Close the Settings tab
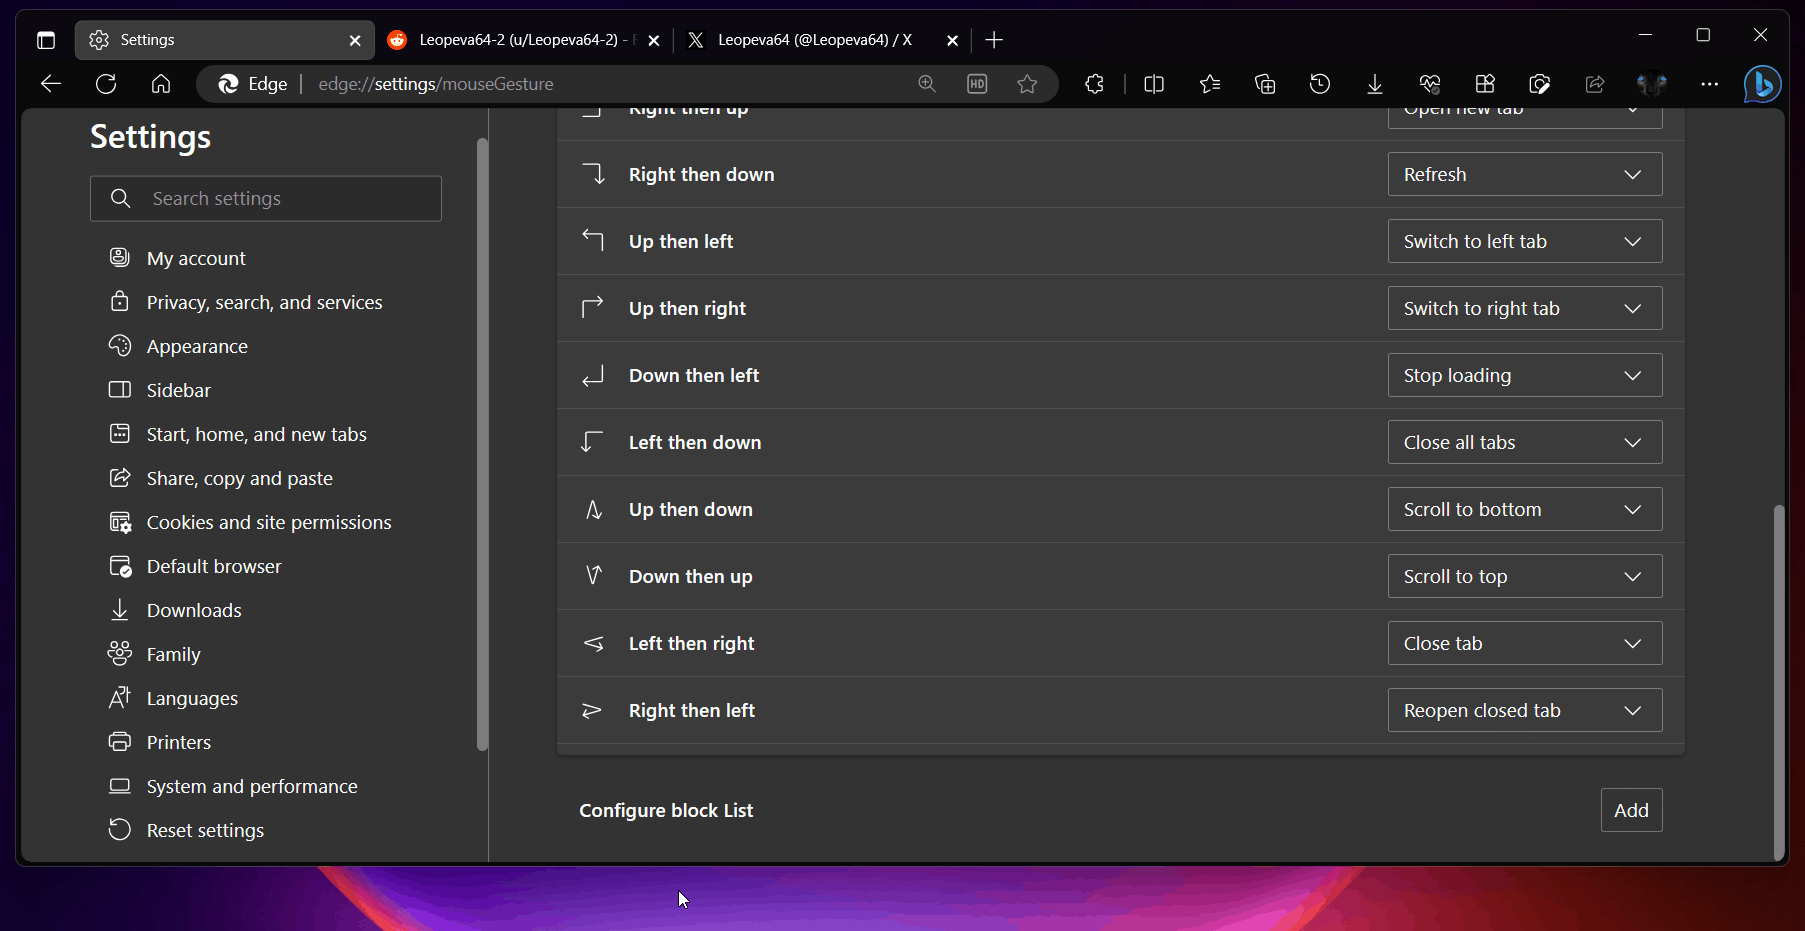The image size is (1805, 931). pos(355,40)
